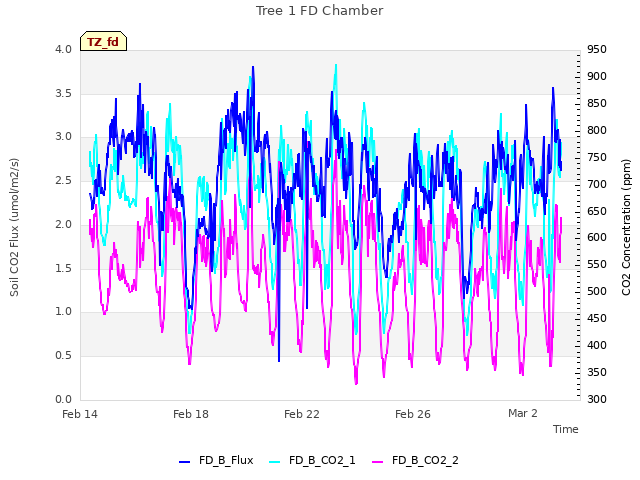Click the 800 right axis tick label
The width and height of the screenshot is (640, 480).
[x=597, y=130]
